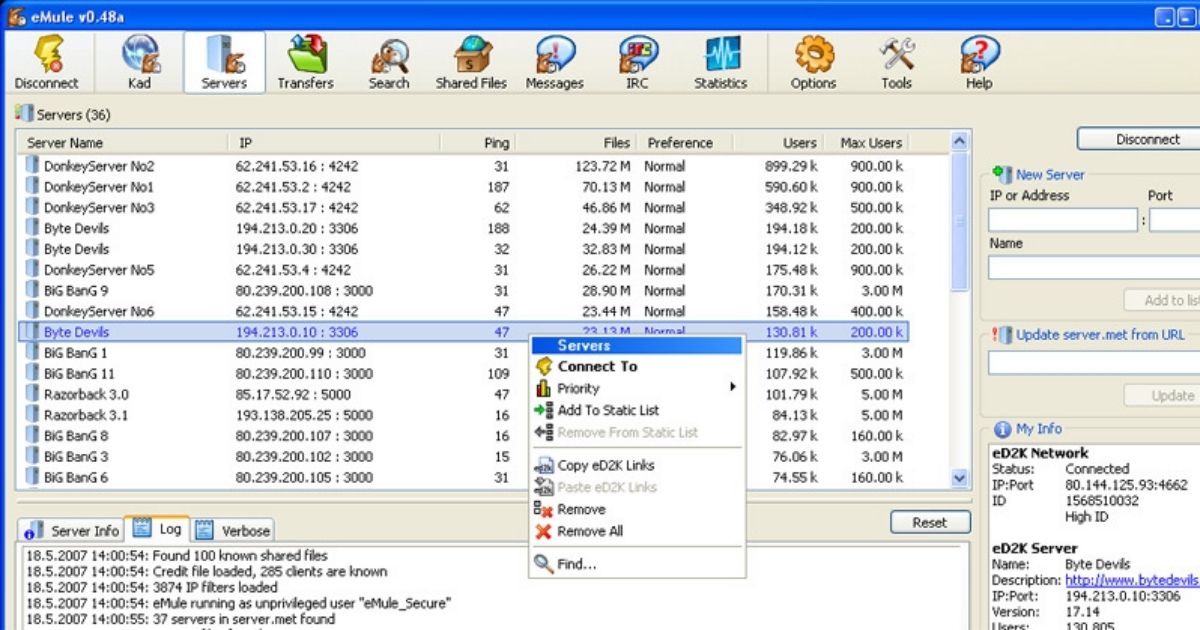
Task: Open the Transfers view
Action: (x=305, y=60)
